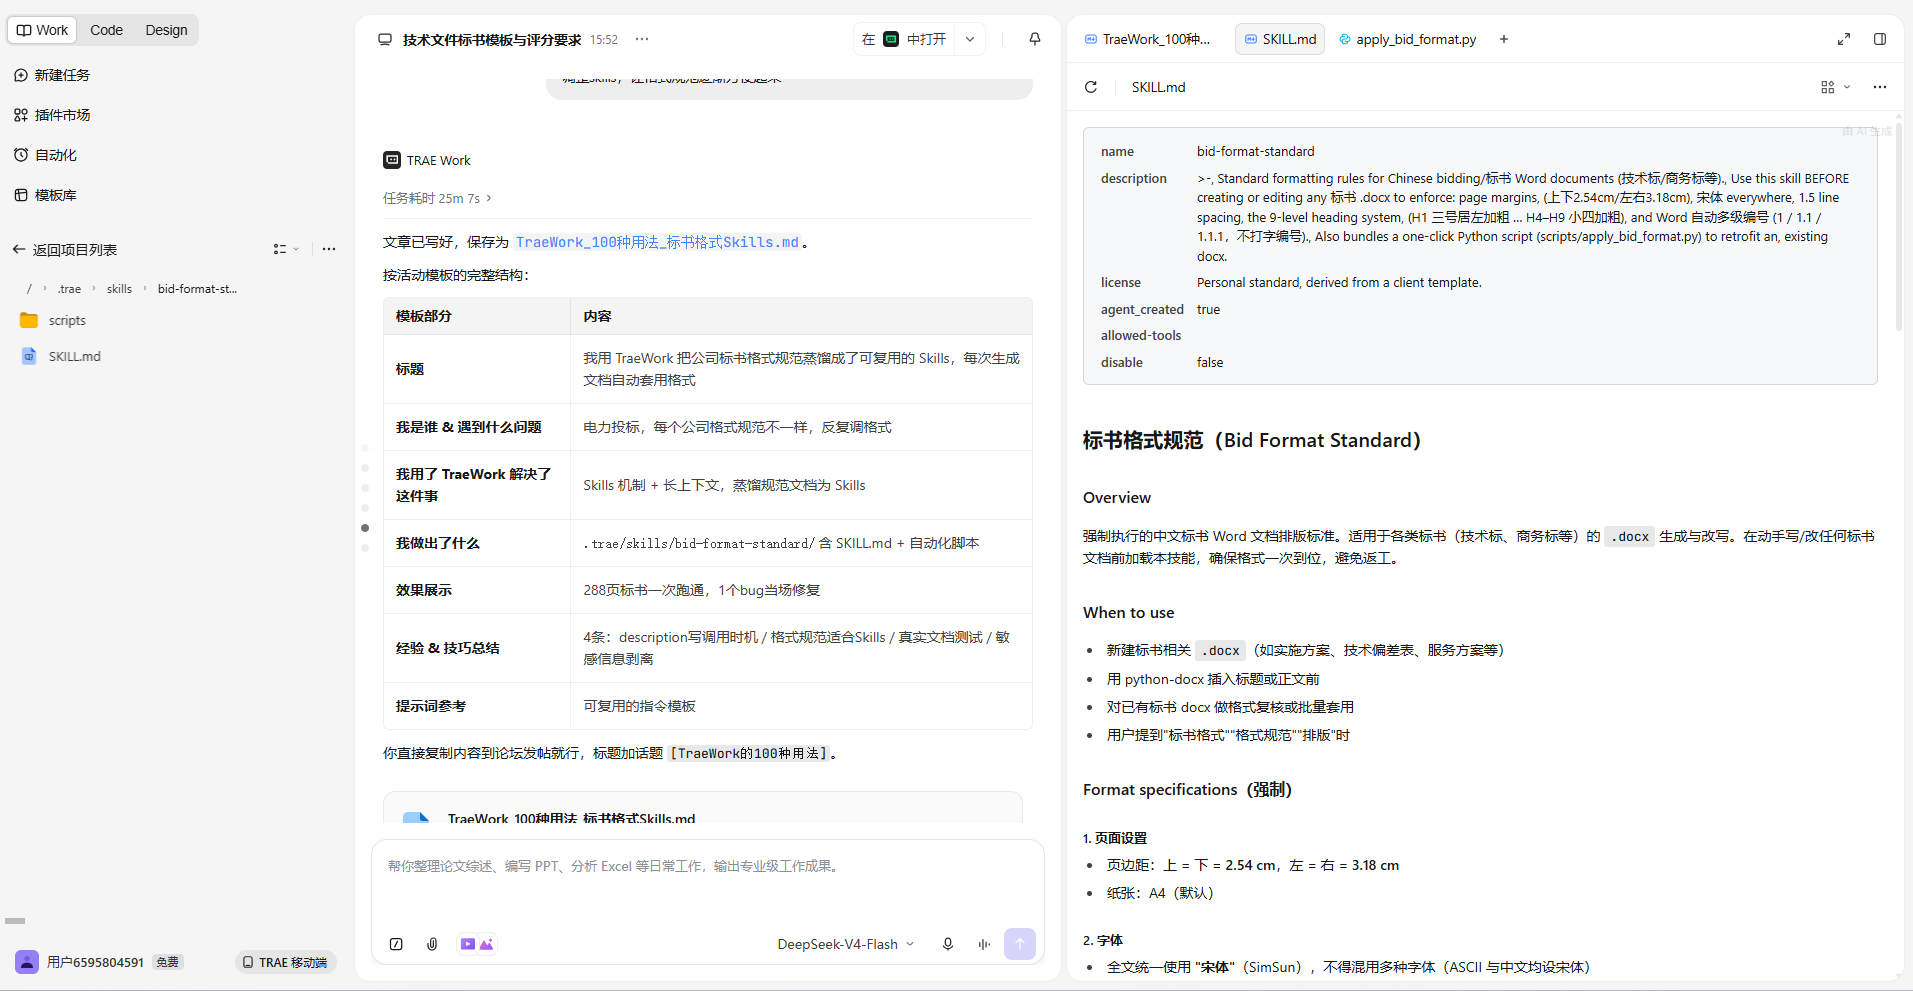Click the fifth conversation outline dot

[x=365, y=528]
